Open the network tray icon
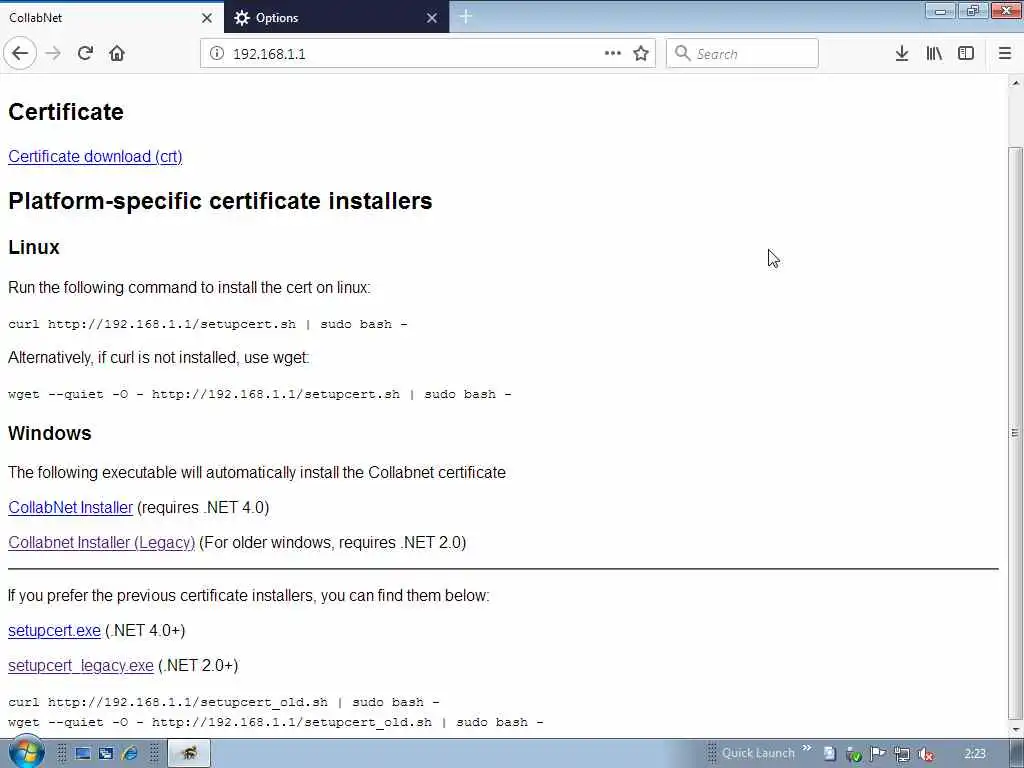 (902, 754)
